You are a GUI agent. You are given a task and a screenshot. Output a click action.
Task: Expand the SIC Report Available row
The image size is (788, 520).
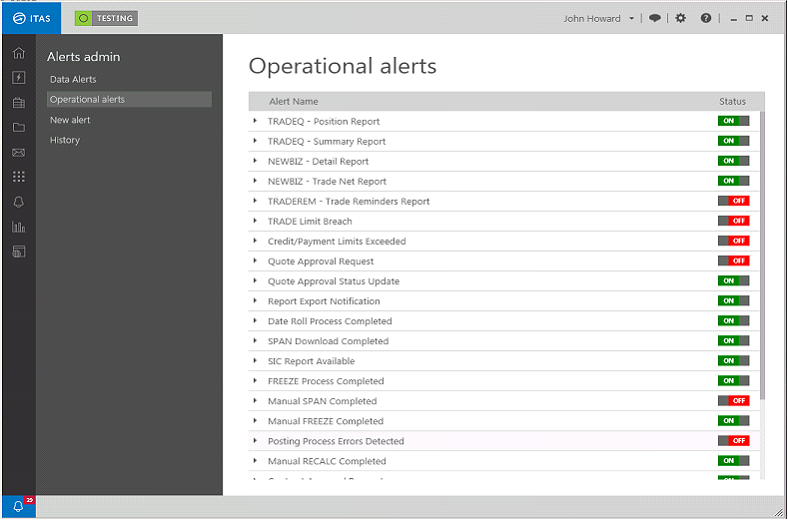(x=255, y=360)
